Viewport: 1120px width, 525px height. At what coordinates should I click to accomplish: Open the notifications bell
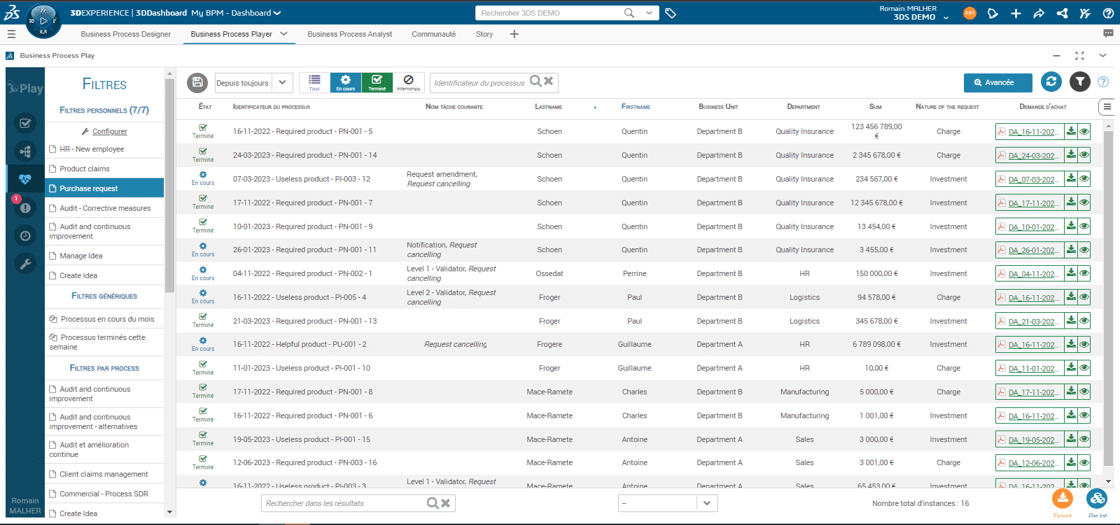coord(993,13)
